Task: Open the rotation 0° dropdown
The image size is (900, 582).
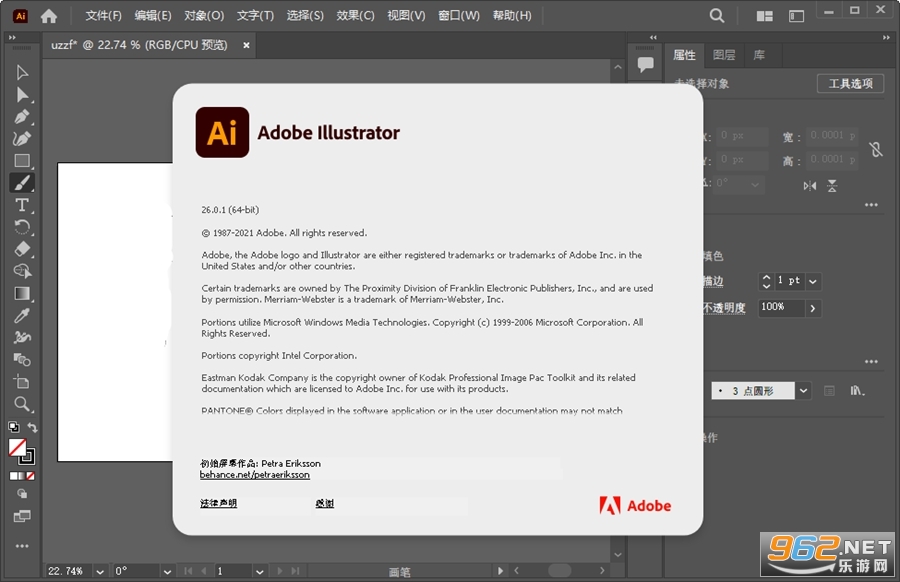Action: coord(167,572)
